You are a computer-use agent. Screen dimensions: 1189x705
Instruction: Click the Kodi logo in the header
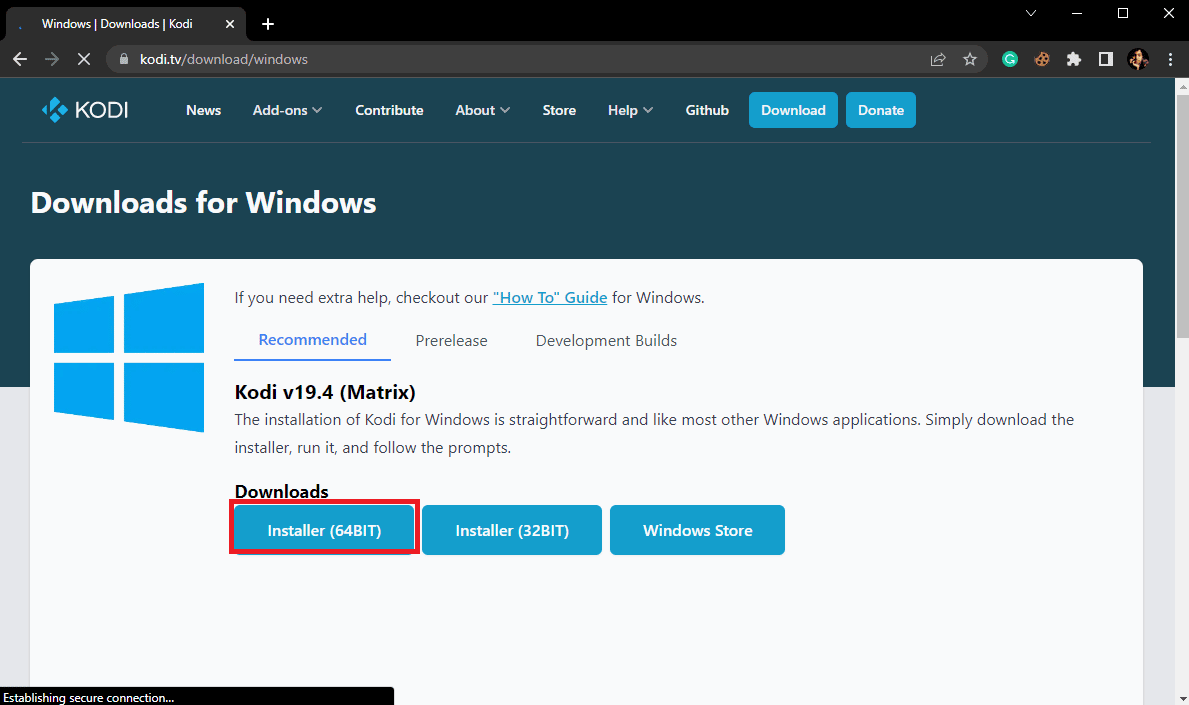[85, 110]
